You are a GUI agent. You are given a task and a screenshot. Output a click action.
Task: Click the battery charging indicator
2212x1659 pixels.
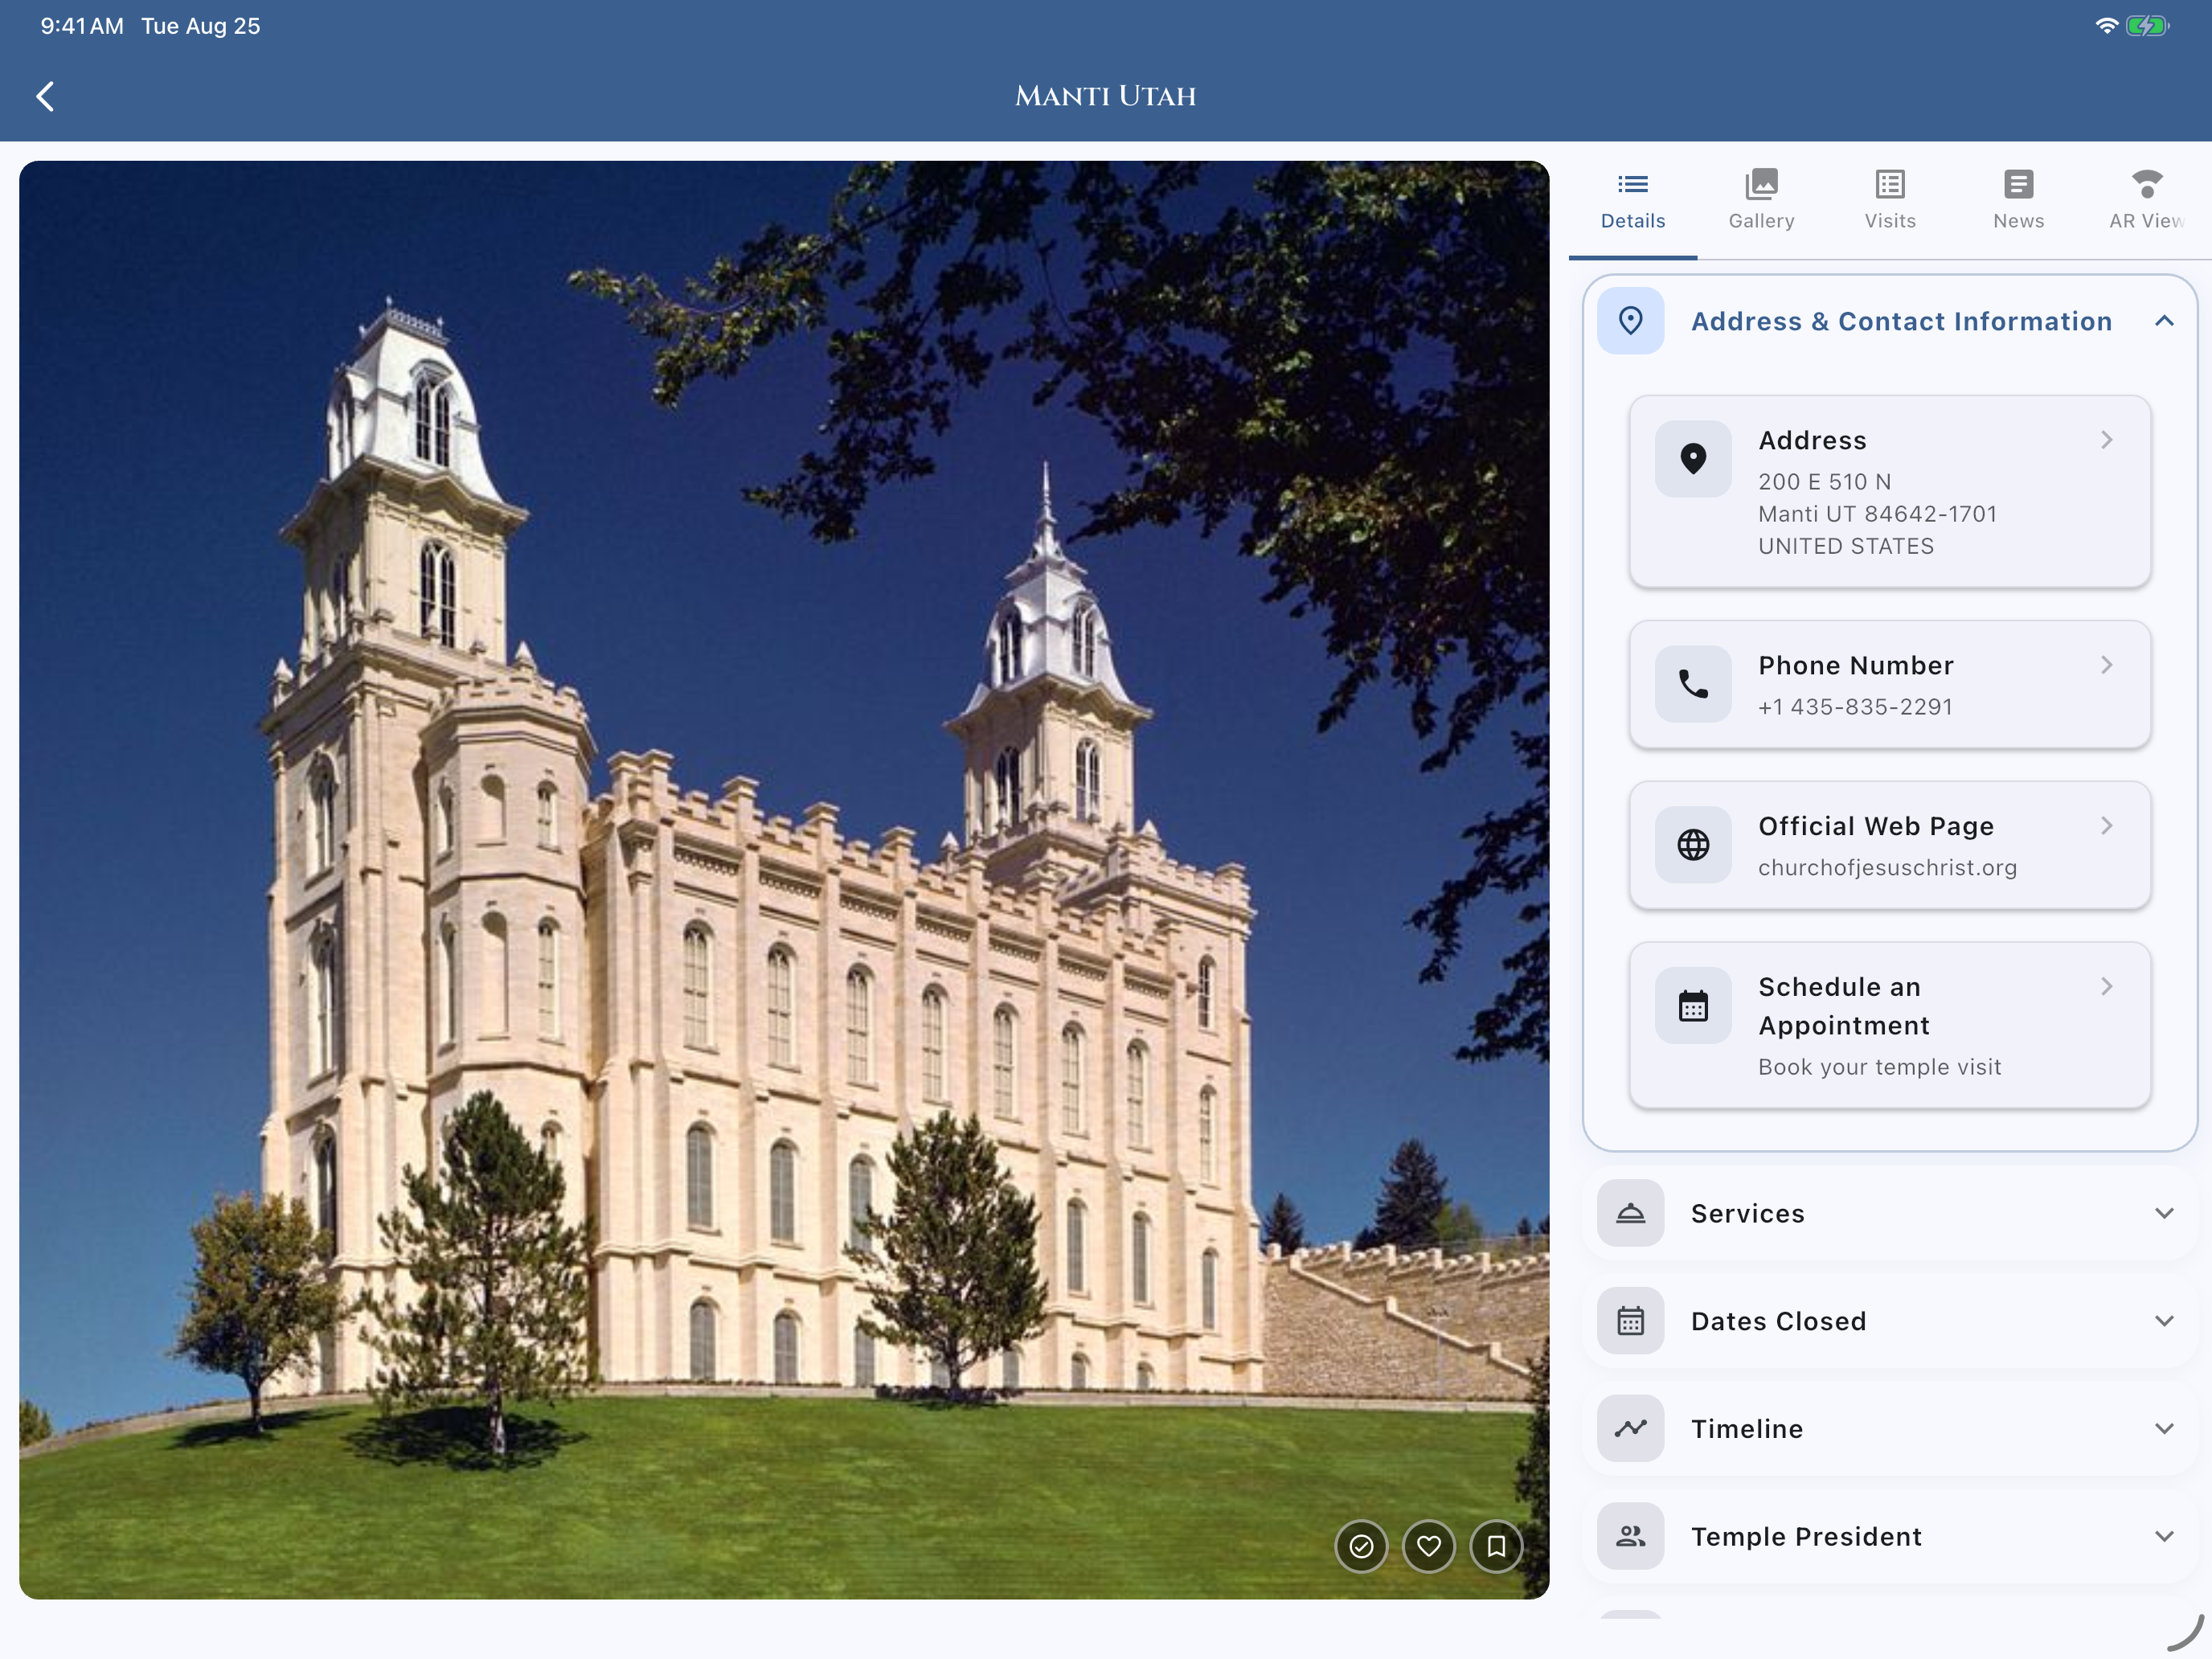pyautogui.click(x=2146, y=26)
